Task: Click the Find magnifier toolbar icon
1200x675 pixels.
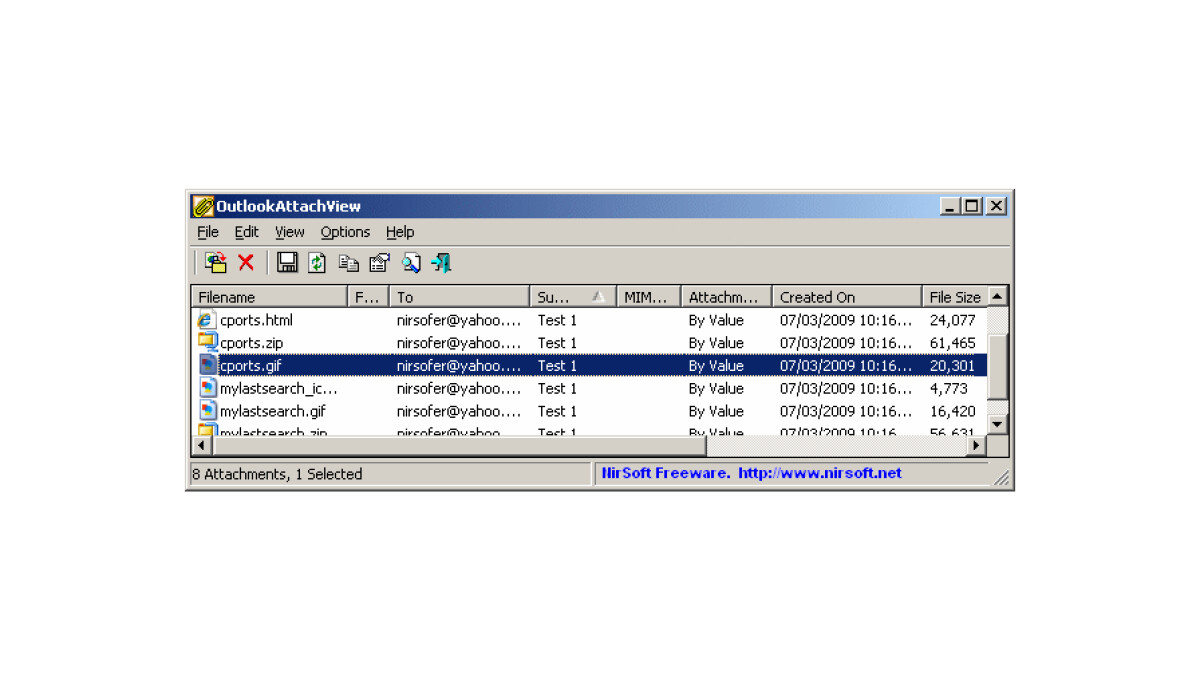Action: pyautogui.click(x=410, y=263)
